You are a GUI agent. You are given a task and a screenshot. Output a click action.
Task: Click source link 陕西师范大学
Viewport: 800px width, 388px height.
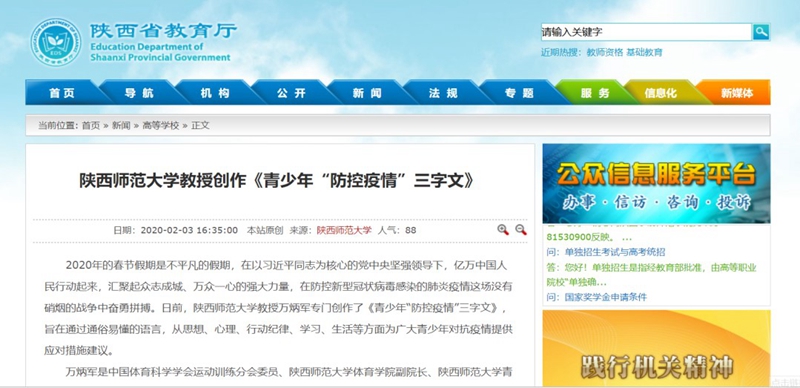click(344, 230)
